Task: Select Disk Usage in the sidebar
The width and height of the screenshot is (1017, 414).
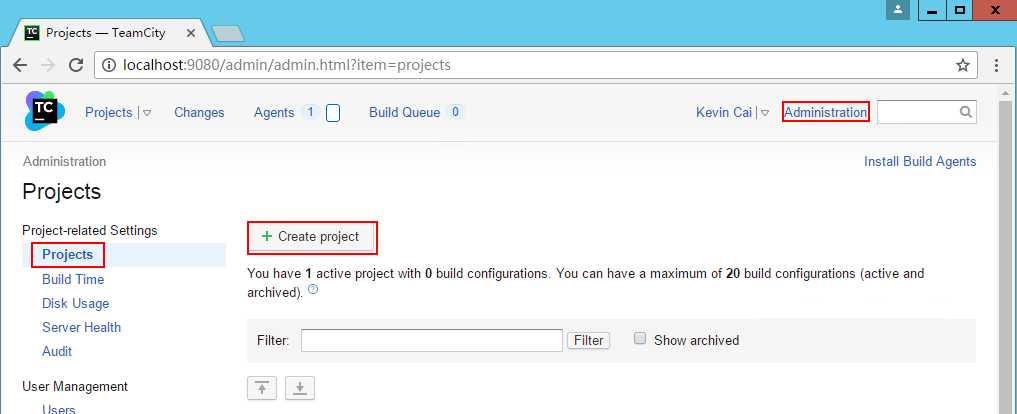Action: [x=75, y=303]
